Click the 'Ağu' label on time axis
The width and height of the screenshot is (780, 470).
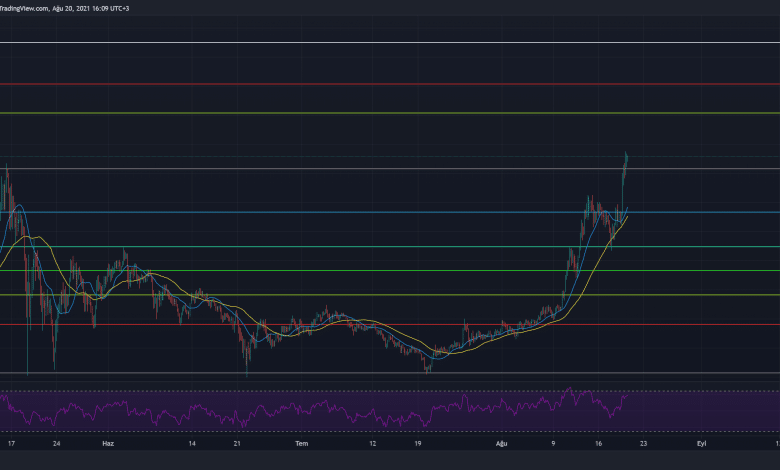click(x=503, y=441)
